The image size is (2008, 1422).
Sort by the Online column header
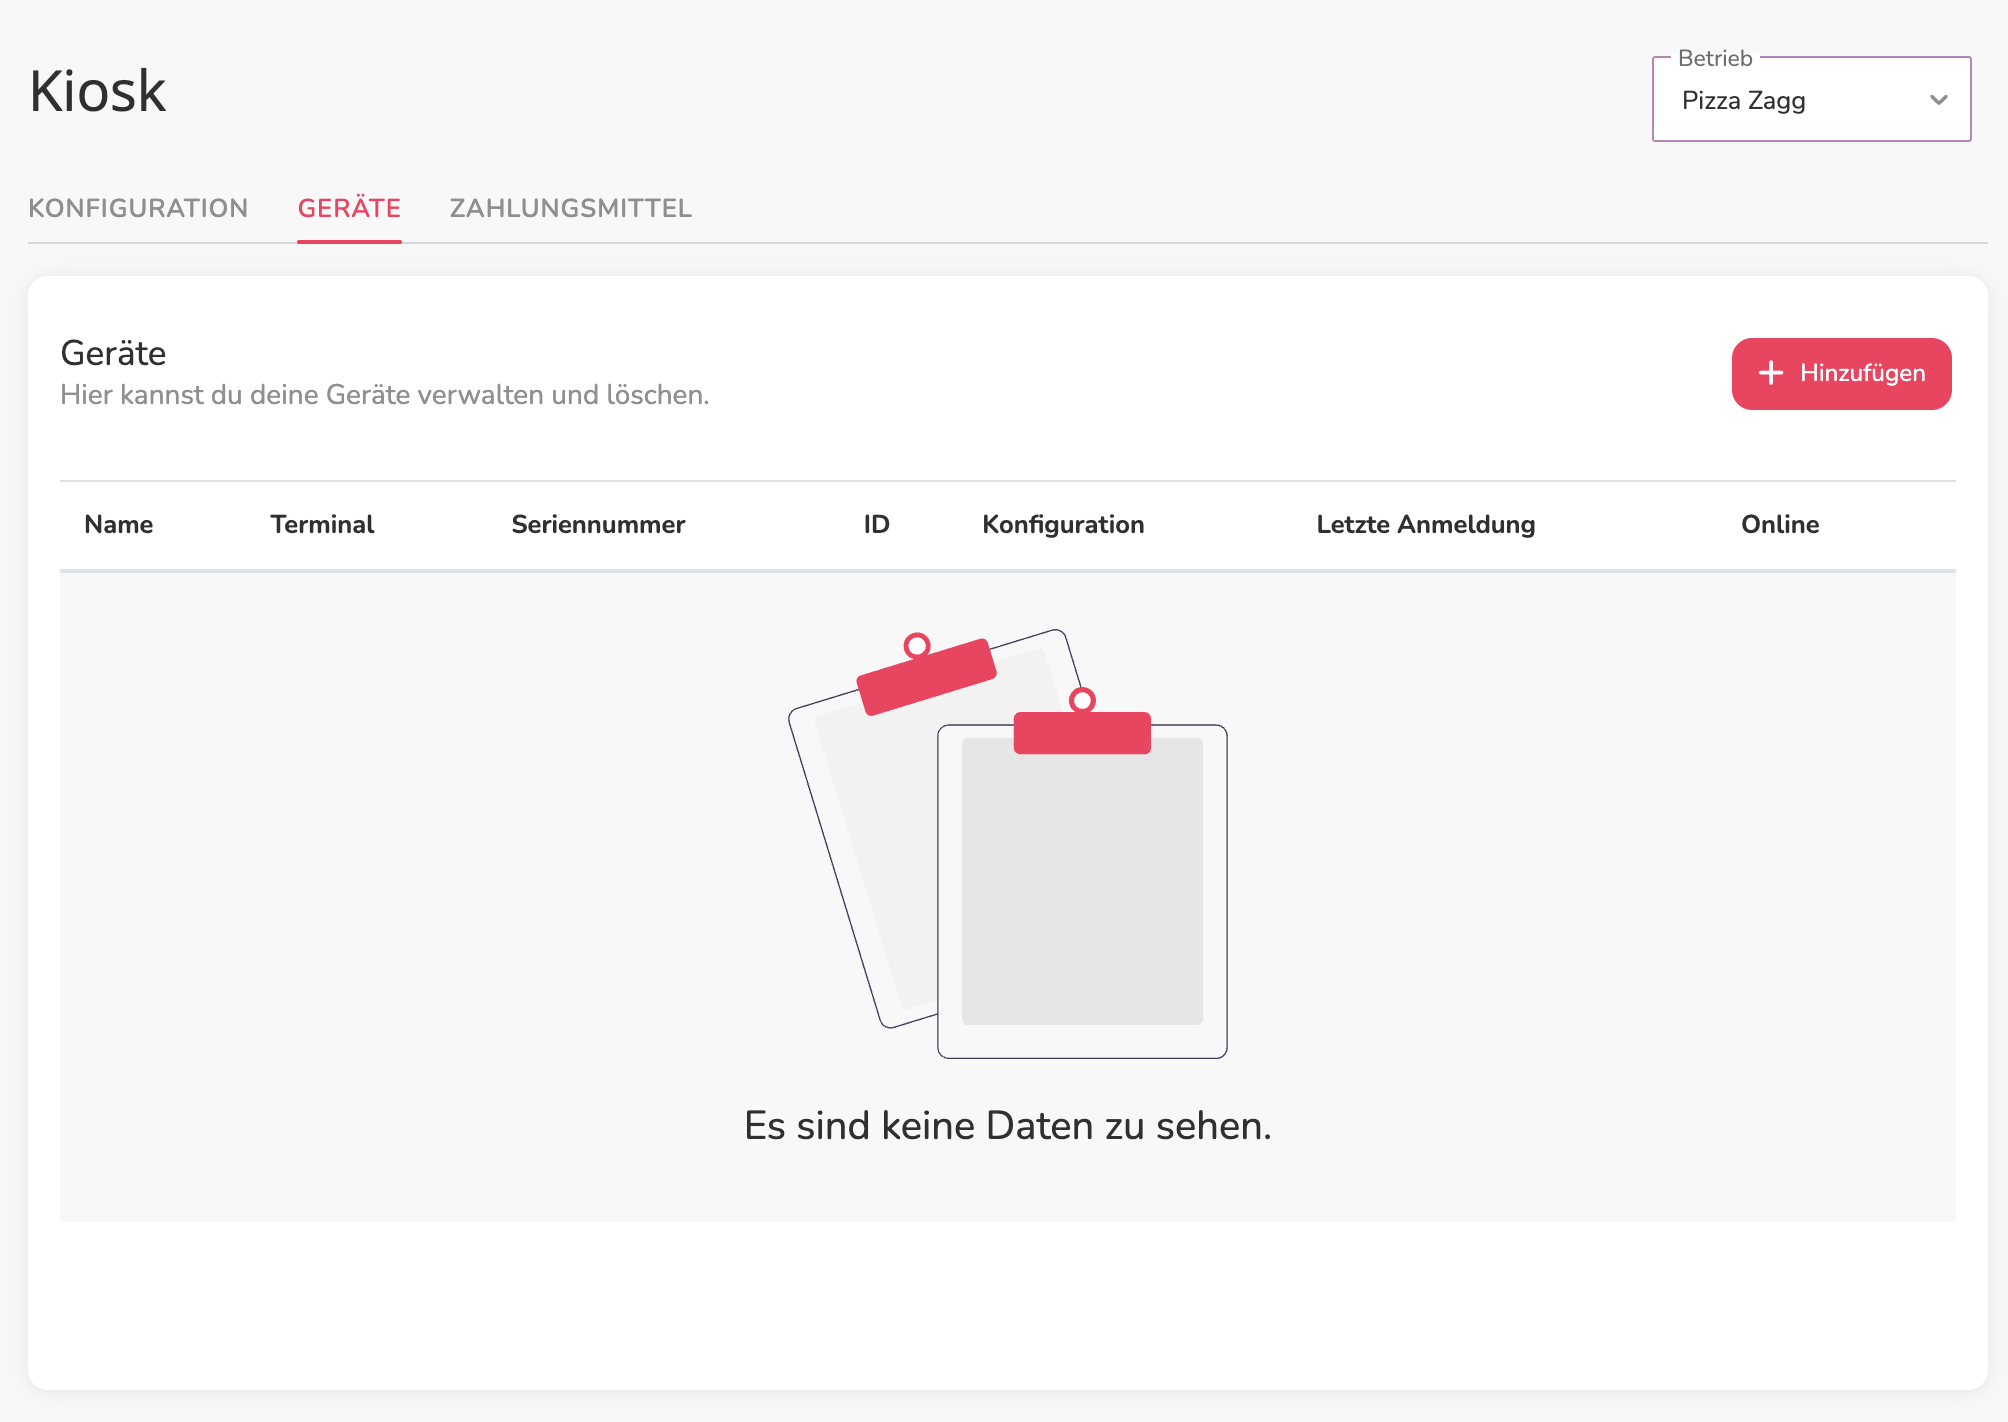[x=1780, y=524]
